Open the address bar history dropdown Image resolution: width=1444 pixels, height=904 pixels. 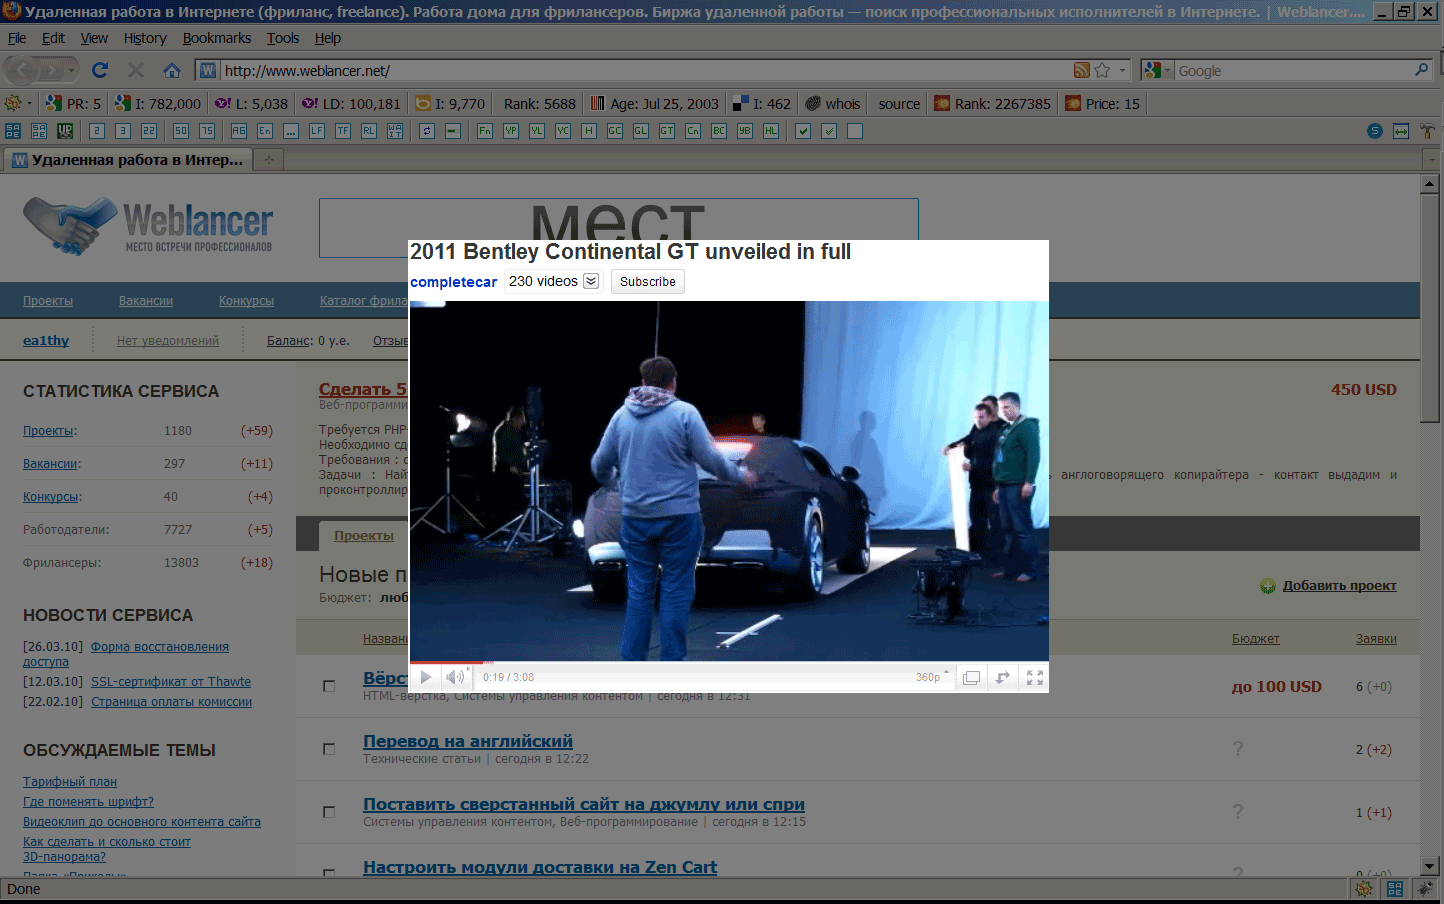coord(1123,70)
